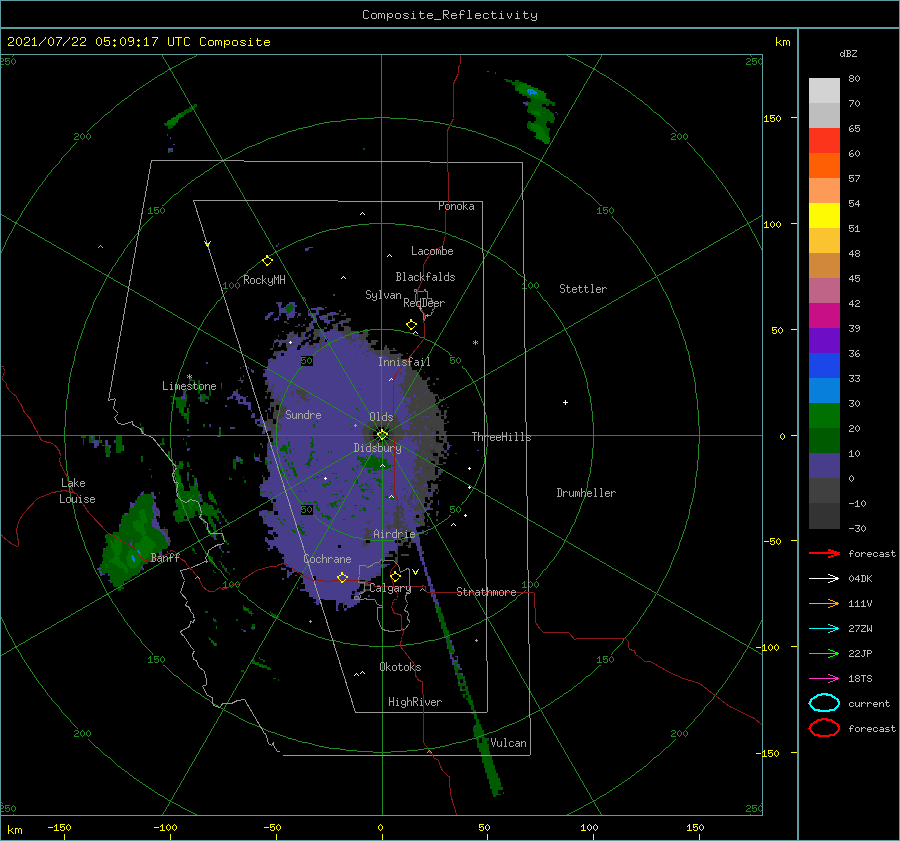Click the ThreeHills city label
The height and width of the screenshot is (841, 900).
(502, 437)
